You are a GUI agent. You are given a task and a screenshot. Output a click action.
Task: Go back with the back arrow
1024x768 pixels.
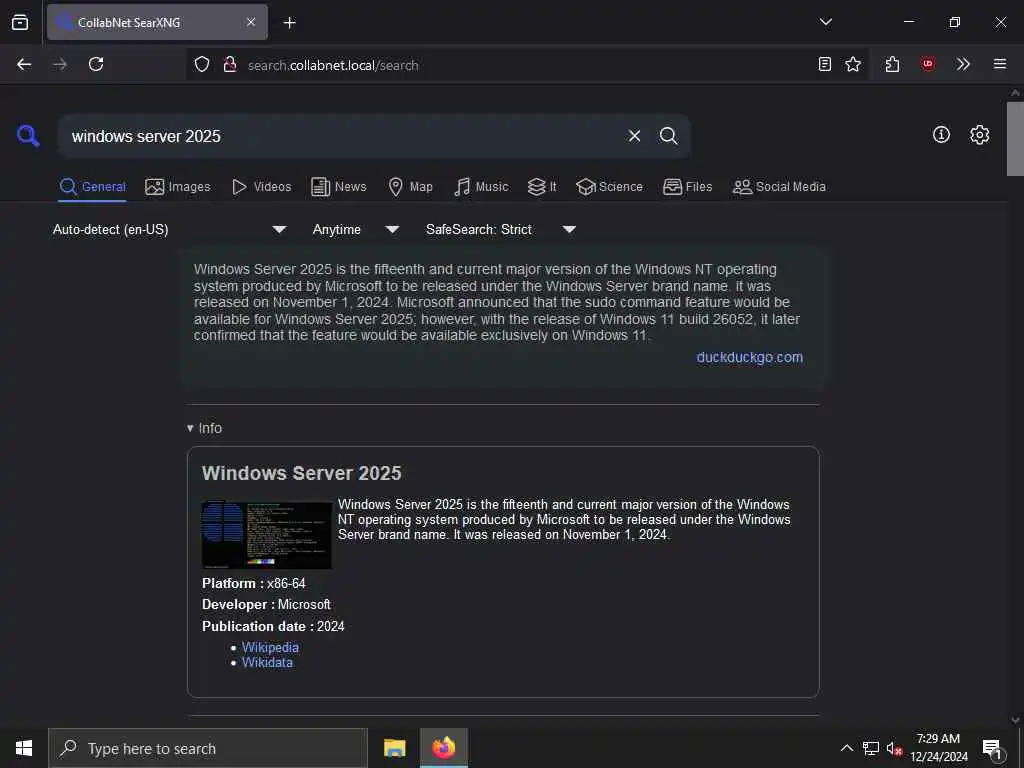point(24,64)
